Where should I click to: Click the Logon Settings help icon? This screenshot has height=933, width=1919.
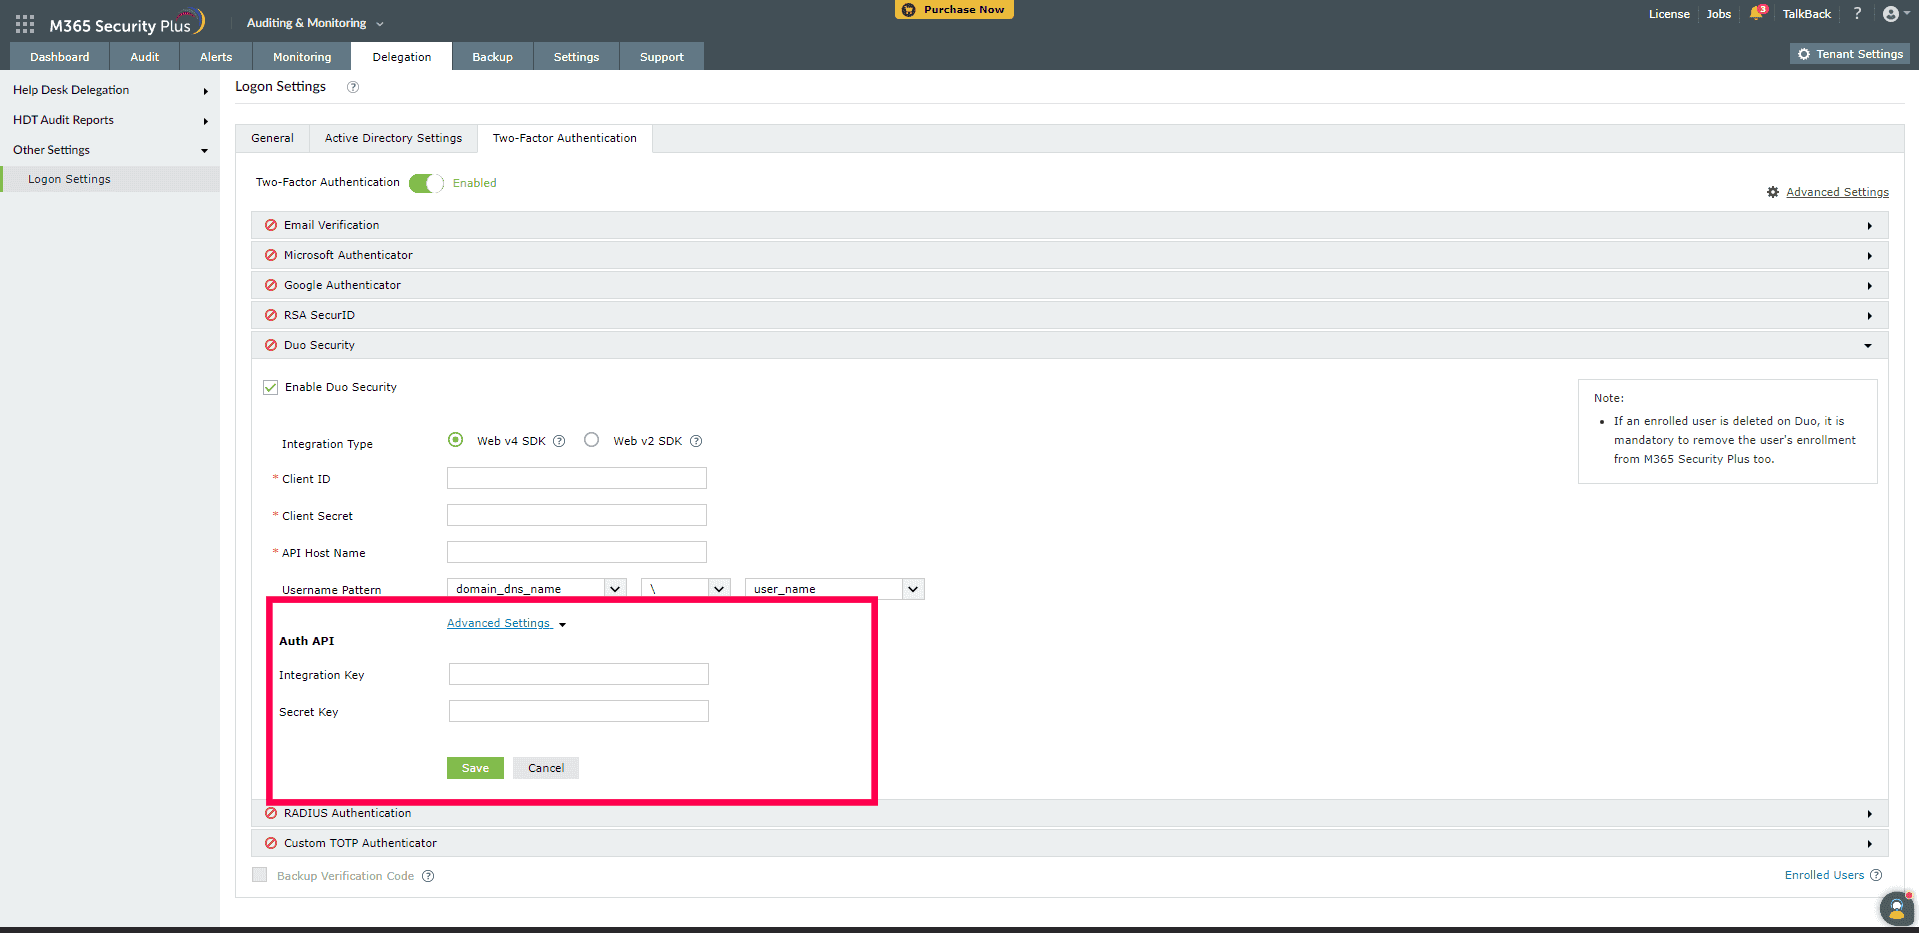point(353,87)
